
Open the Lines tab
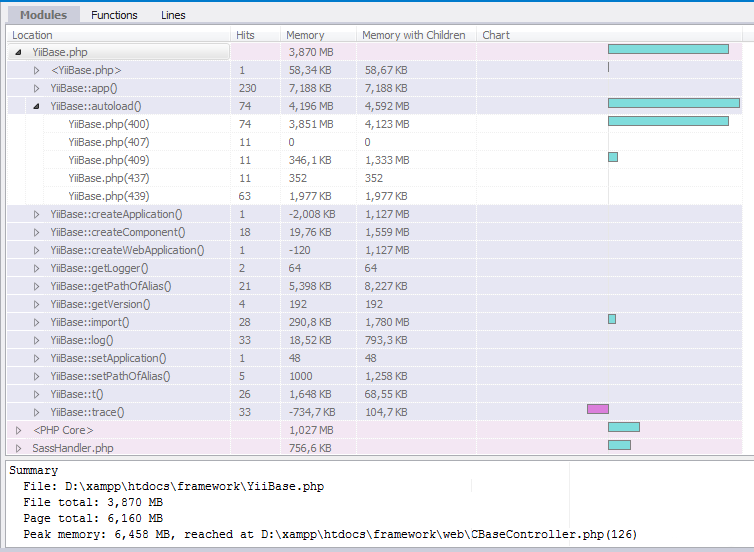[x=173, y=15]
